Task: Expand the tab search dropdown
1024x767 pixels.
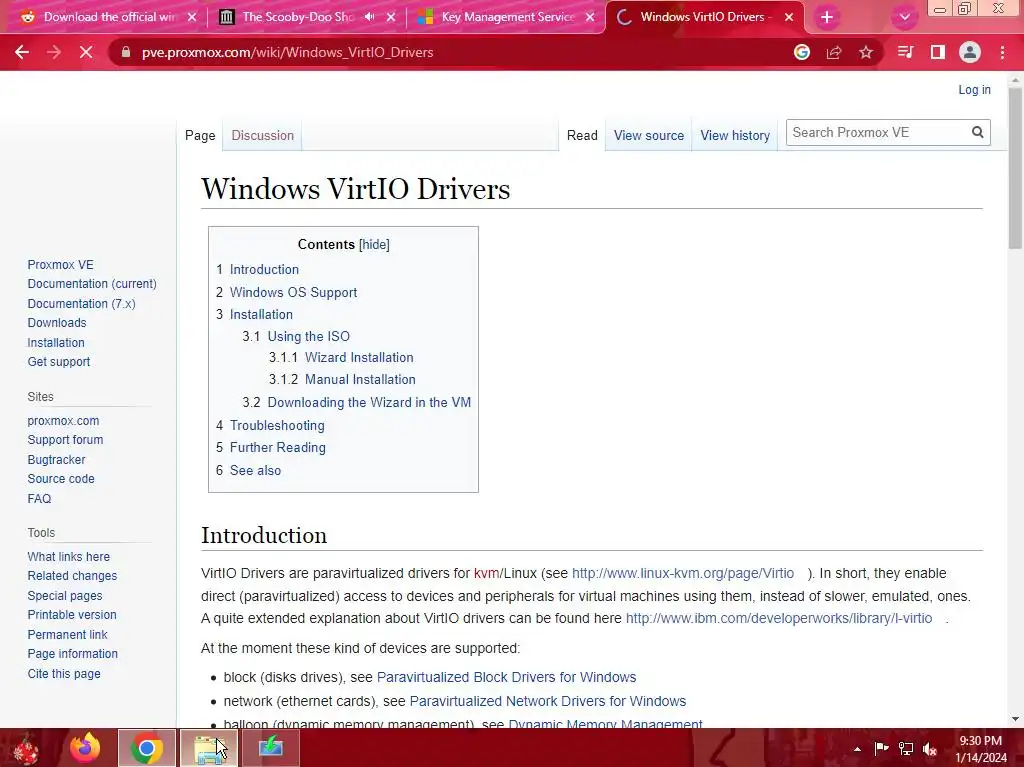Action: click(904, 17)
